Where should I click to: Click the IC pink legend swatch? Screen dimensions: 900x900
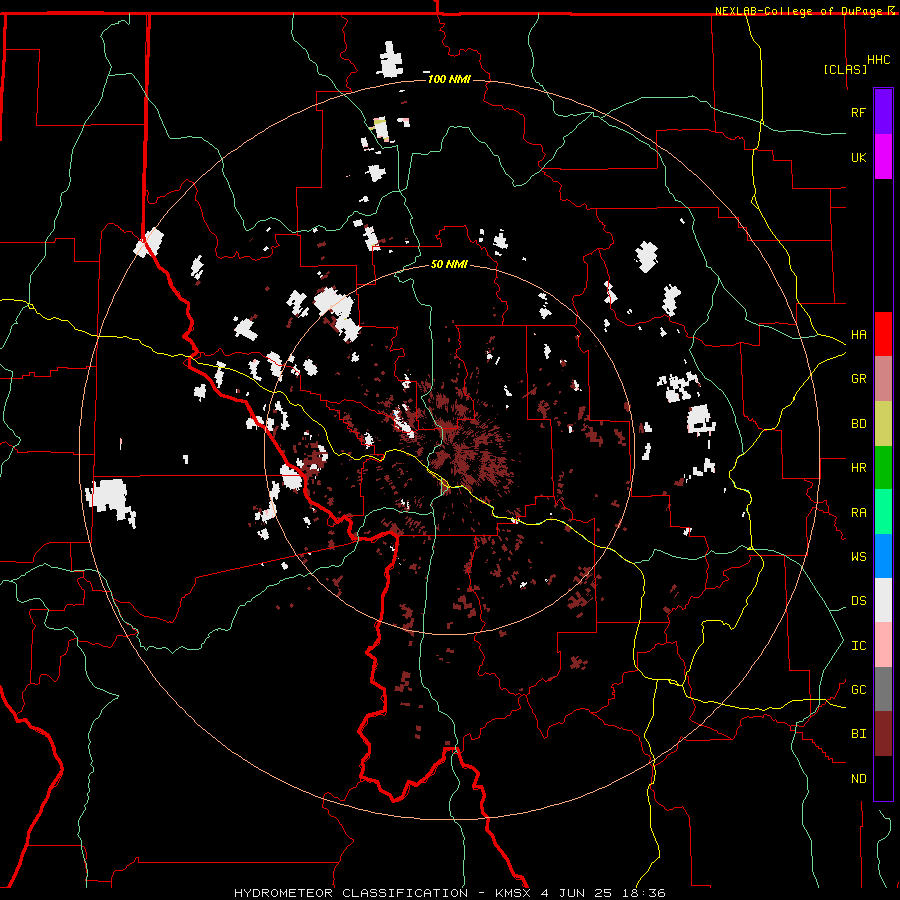pyautogui.click(x=883, y=645)
